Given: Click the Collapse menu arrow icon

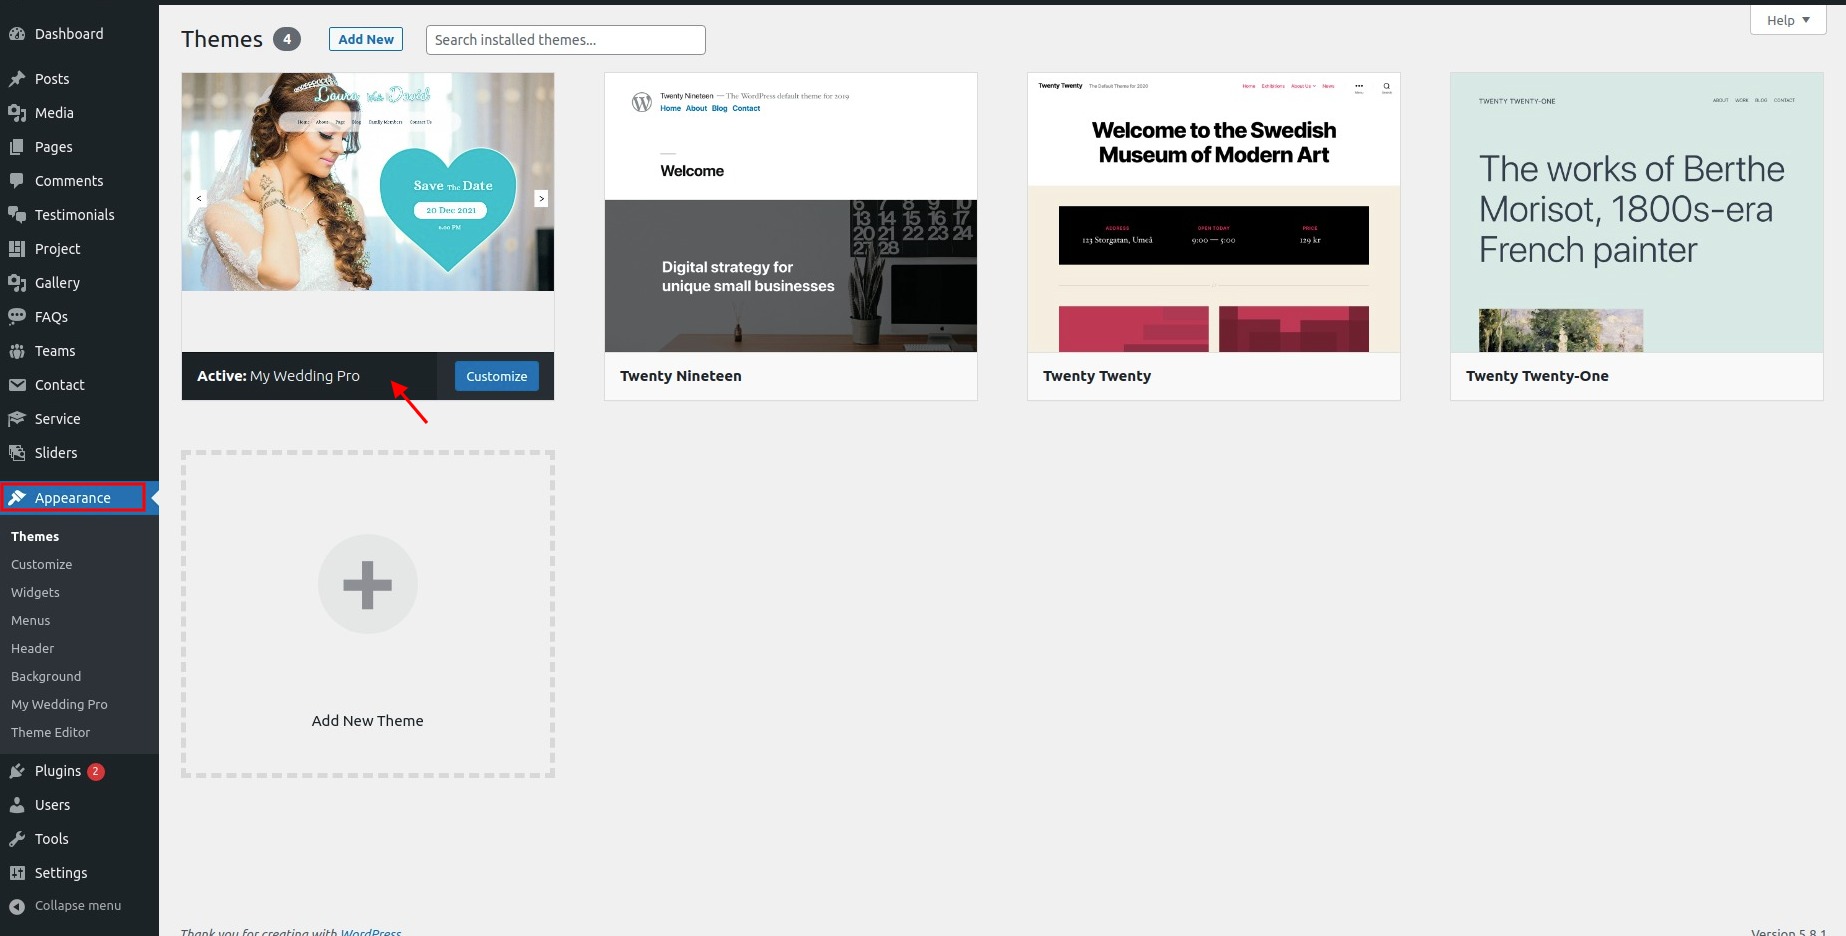Looking at the screenshot, I should [x=17, y=906].
